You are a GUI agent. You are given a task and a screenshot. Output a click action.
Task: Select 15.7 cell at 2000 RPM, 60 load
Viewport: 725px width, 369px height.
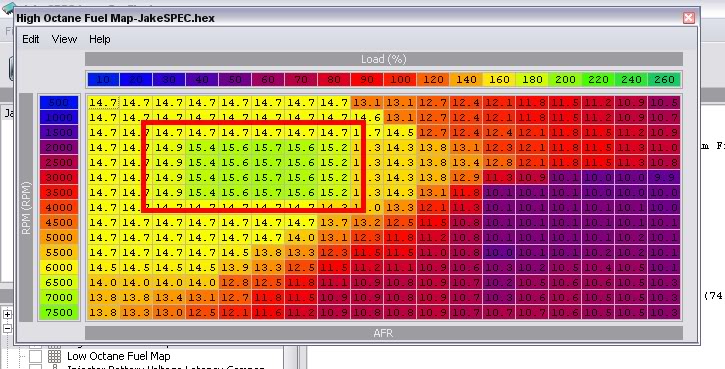click(x=268, y=148)
